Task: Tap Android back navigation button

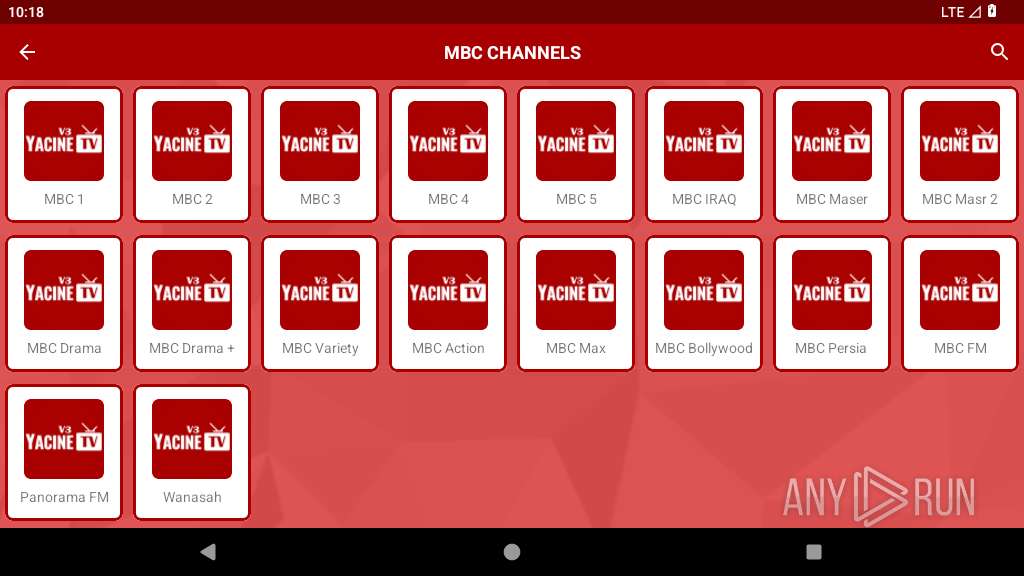Action: click(208, 552)
